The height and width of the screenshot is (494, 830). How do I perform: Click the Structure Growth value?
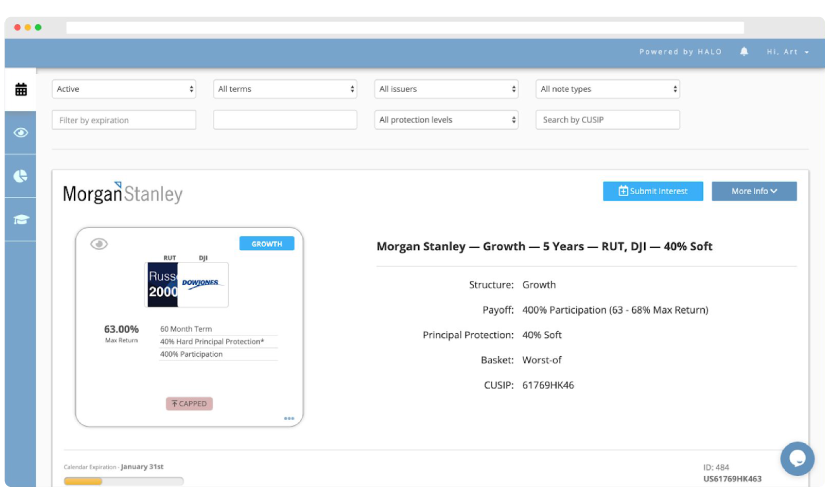click(x=539, y=285)
